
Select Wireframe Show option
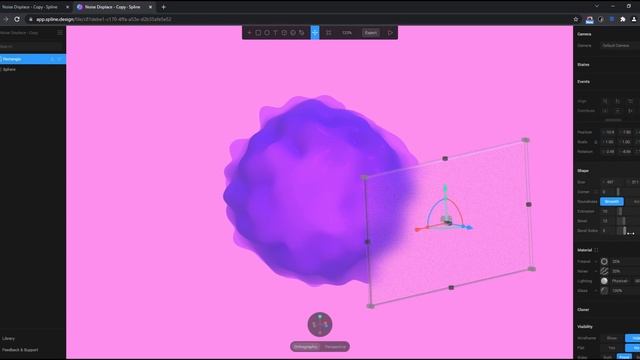[x=612, y=338]
